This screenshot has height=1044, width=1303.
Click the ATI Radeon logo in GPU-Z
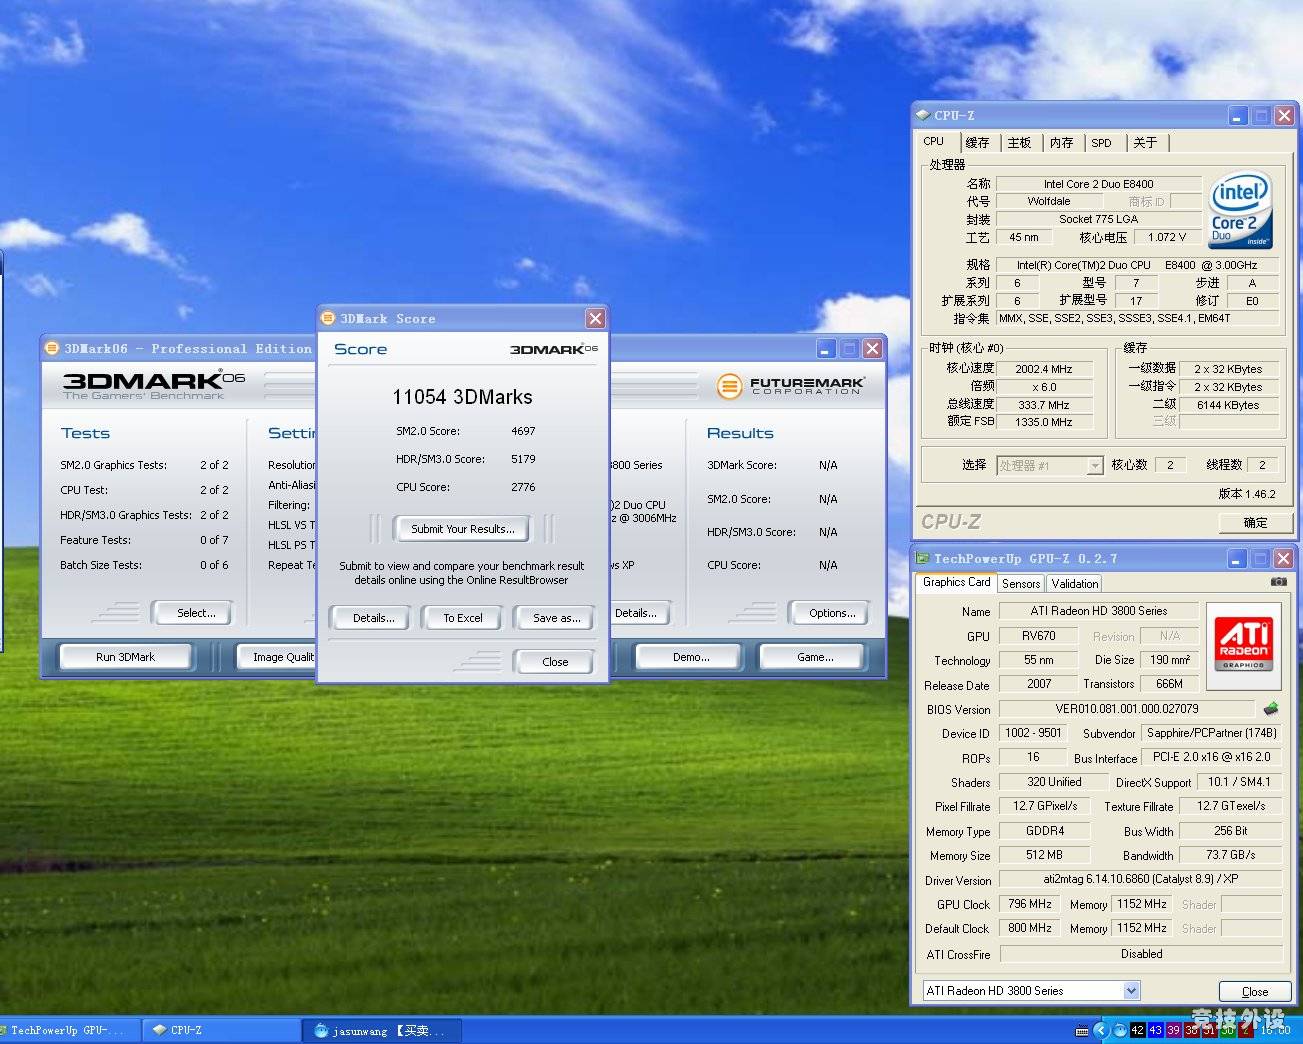pos(1243,645)
